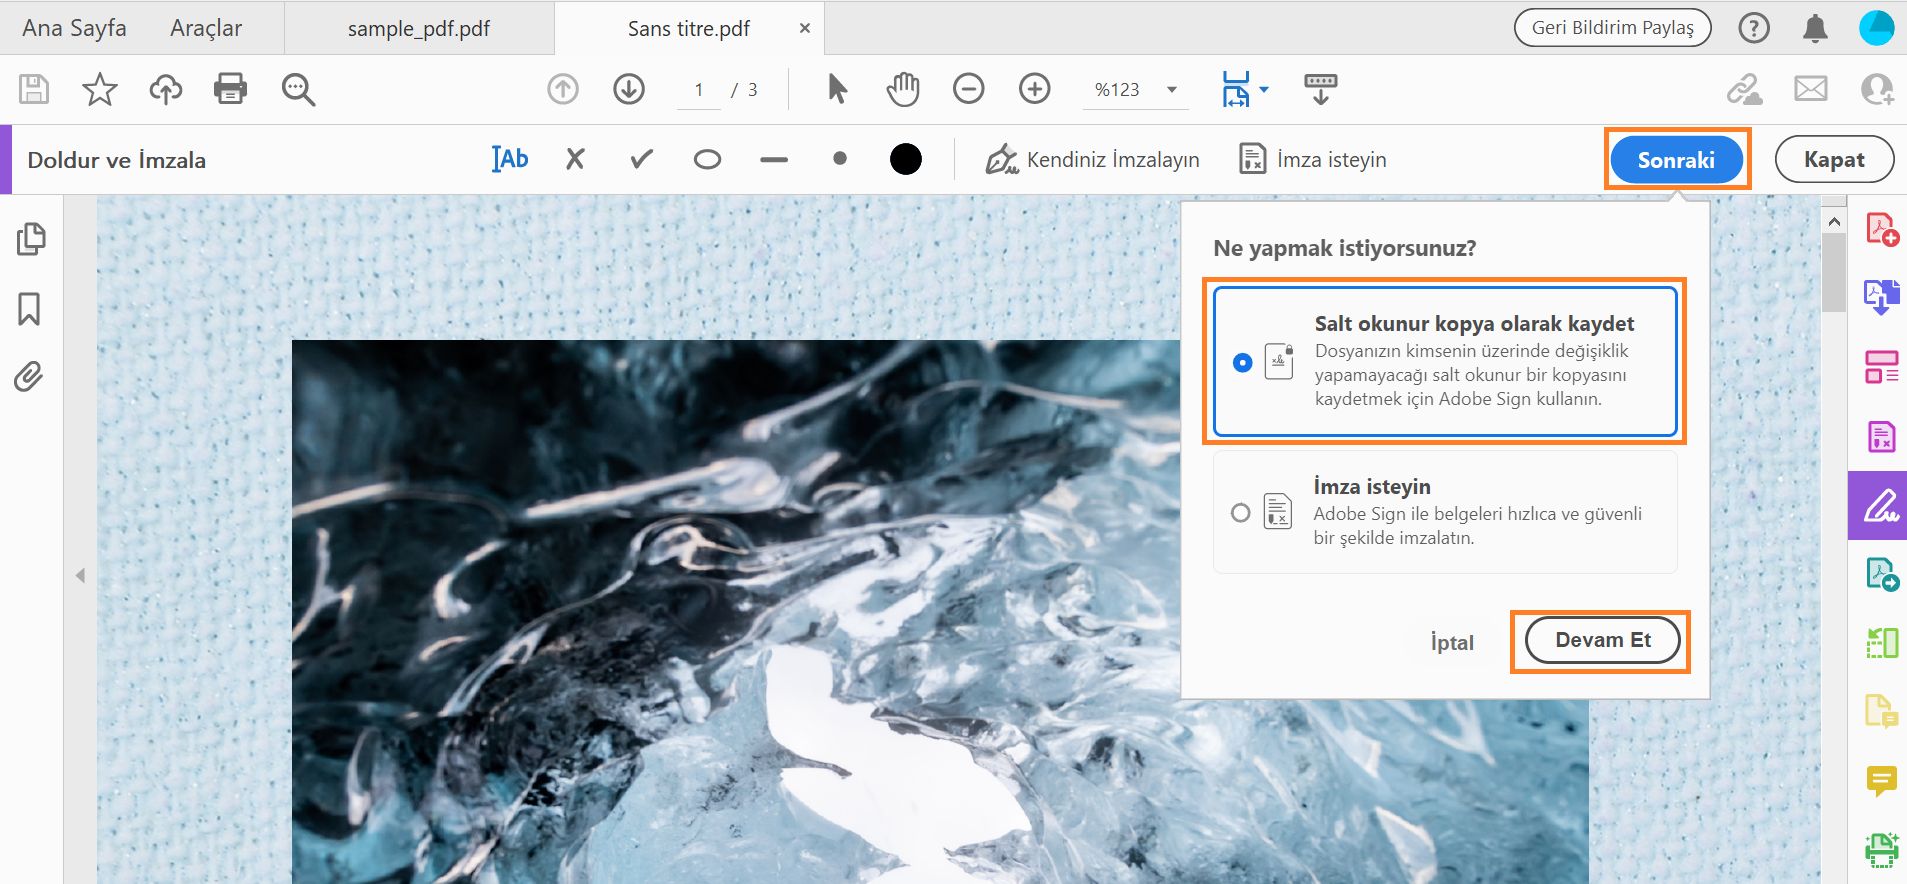Open Fill and Sign purple tool in sidebar
The image size is (1907, 884).
1878,506
